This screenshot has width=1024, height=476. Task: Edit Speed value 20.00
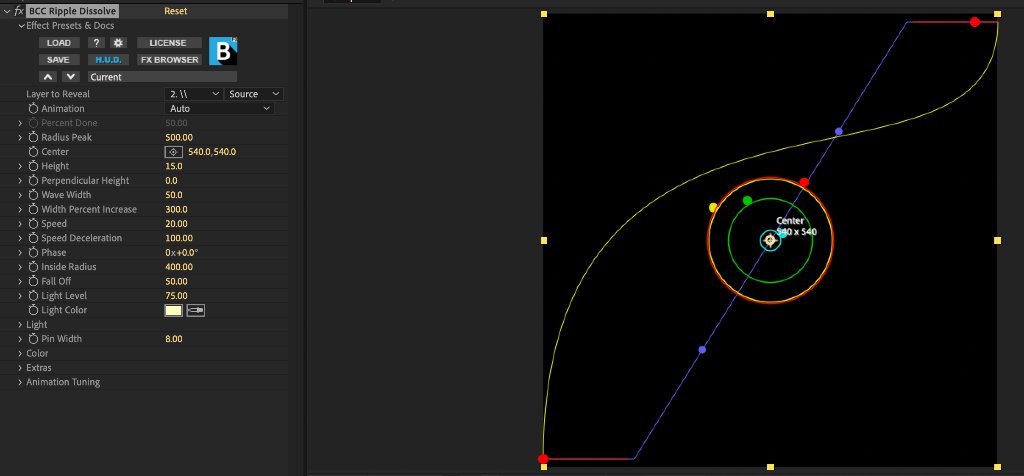click(176, 223)
